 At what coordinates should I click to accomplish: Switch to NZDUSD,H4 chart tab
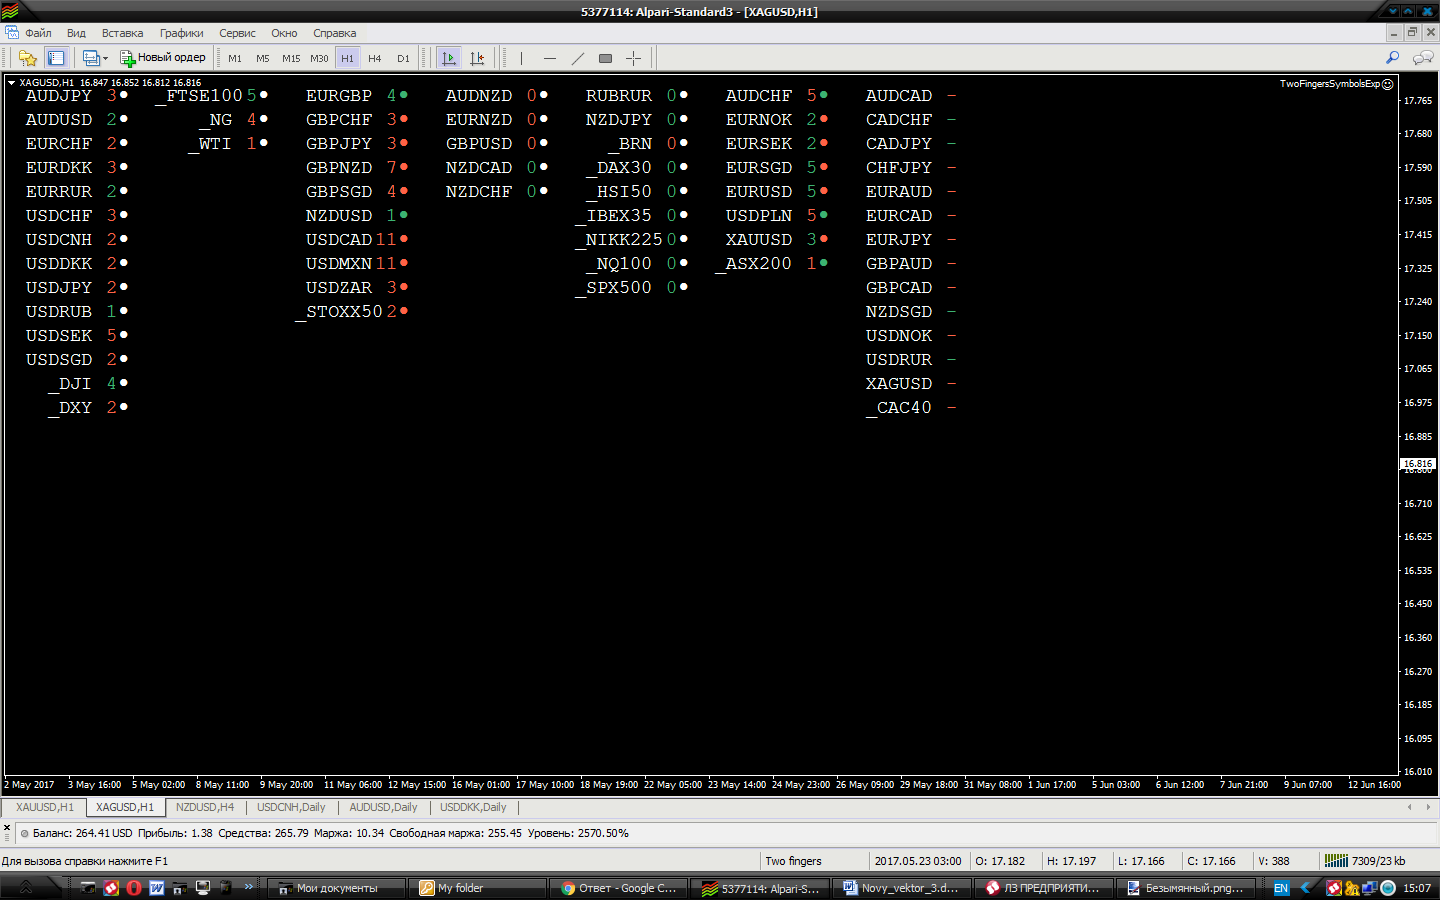click(x=205, y=807)
